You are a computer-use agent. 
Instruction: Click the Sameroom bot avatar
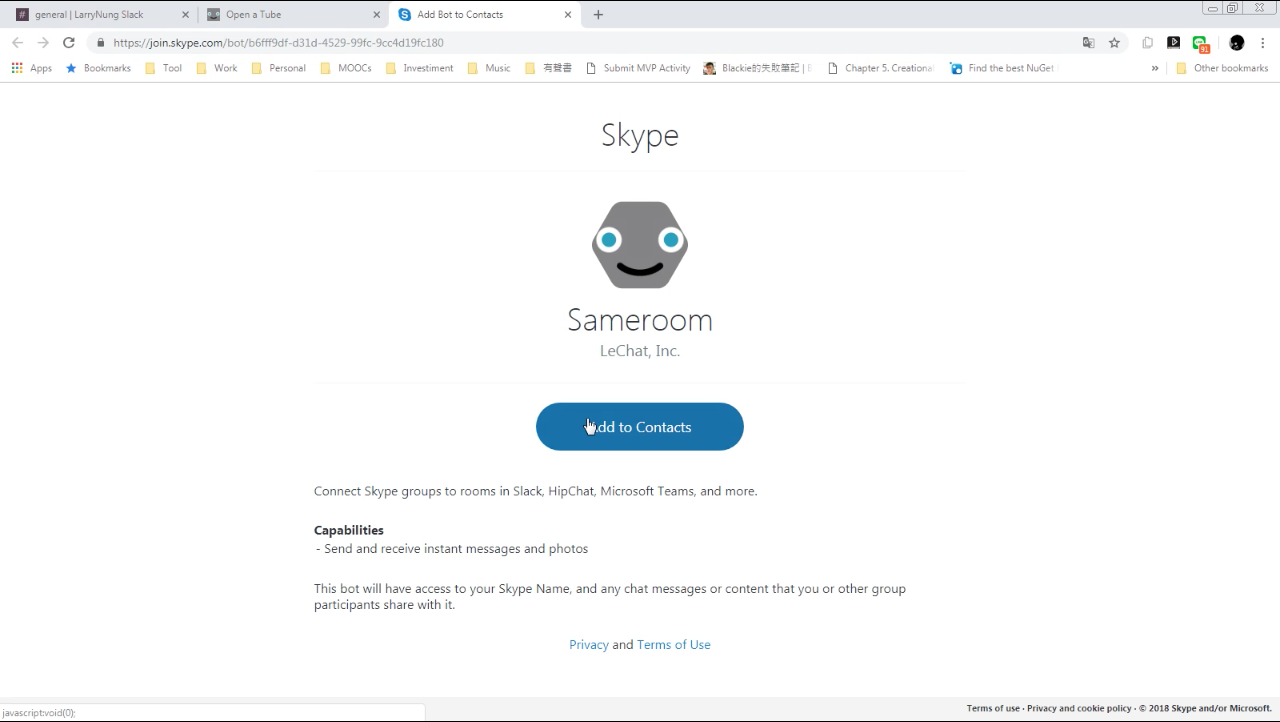(640, 245)
